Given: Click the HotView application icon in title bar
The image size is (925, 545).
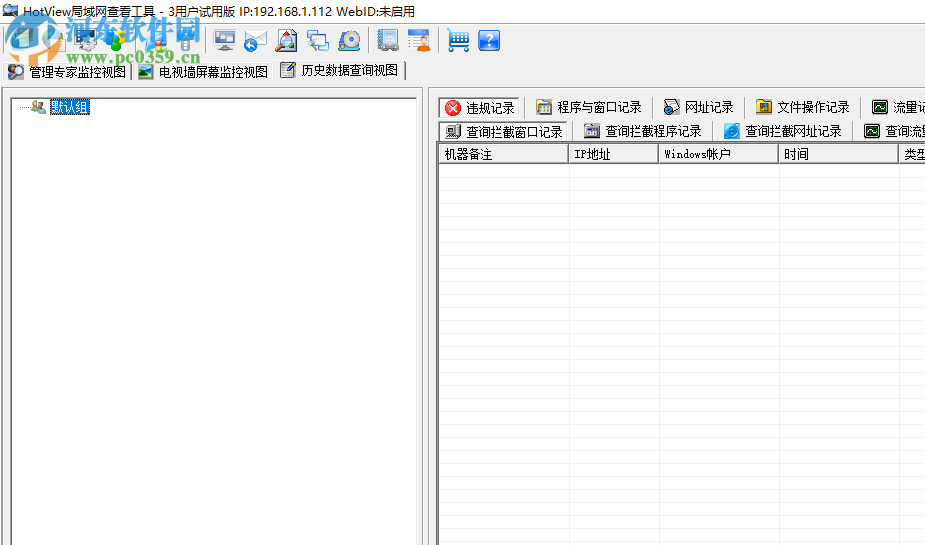Looking at the screenshot, I should tap(10, 10).
